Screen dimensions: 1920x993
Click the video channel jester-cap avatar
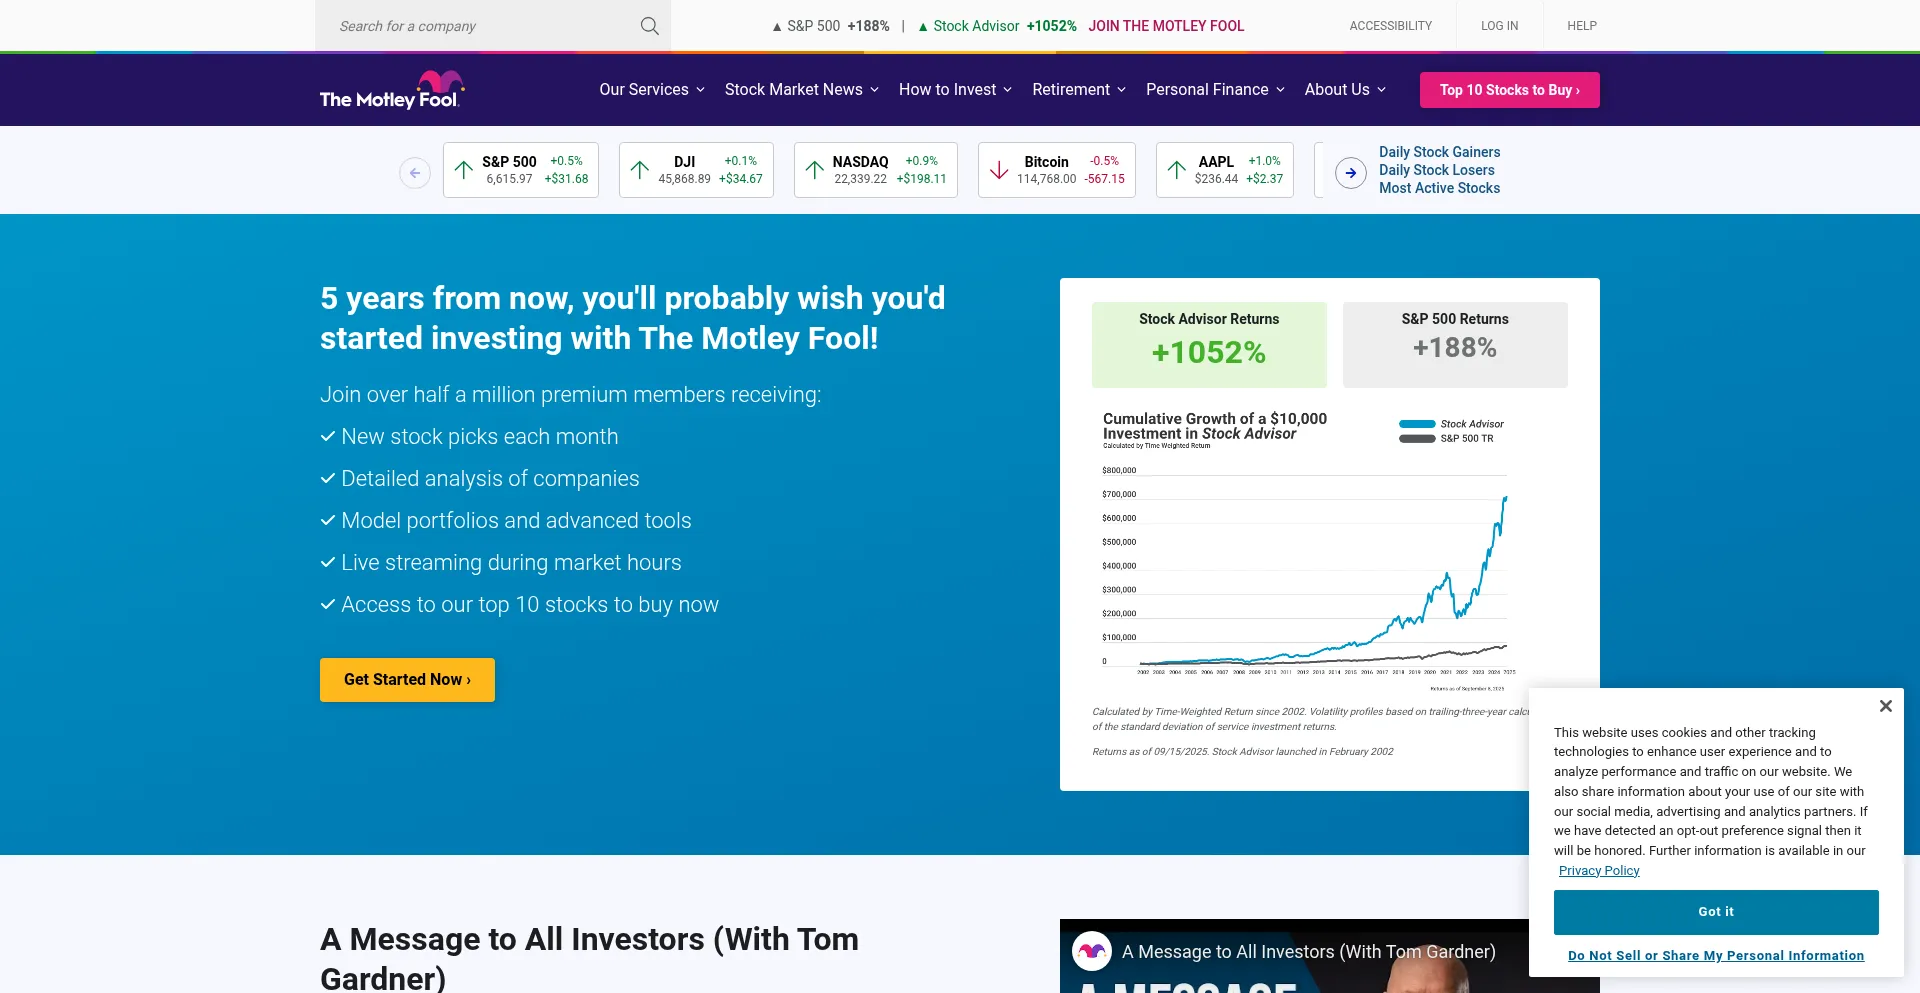(x=1092, y=951)
